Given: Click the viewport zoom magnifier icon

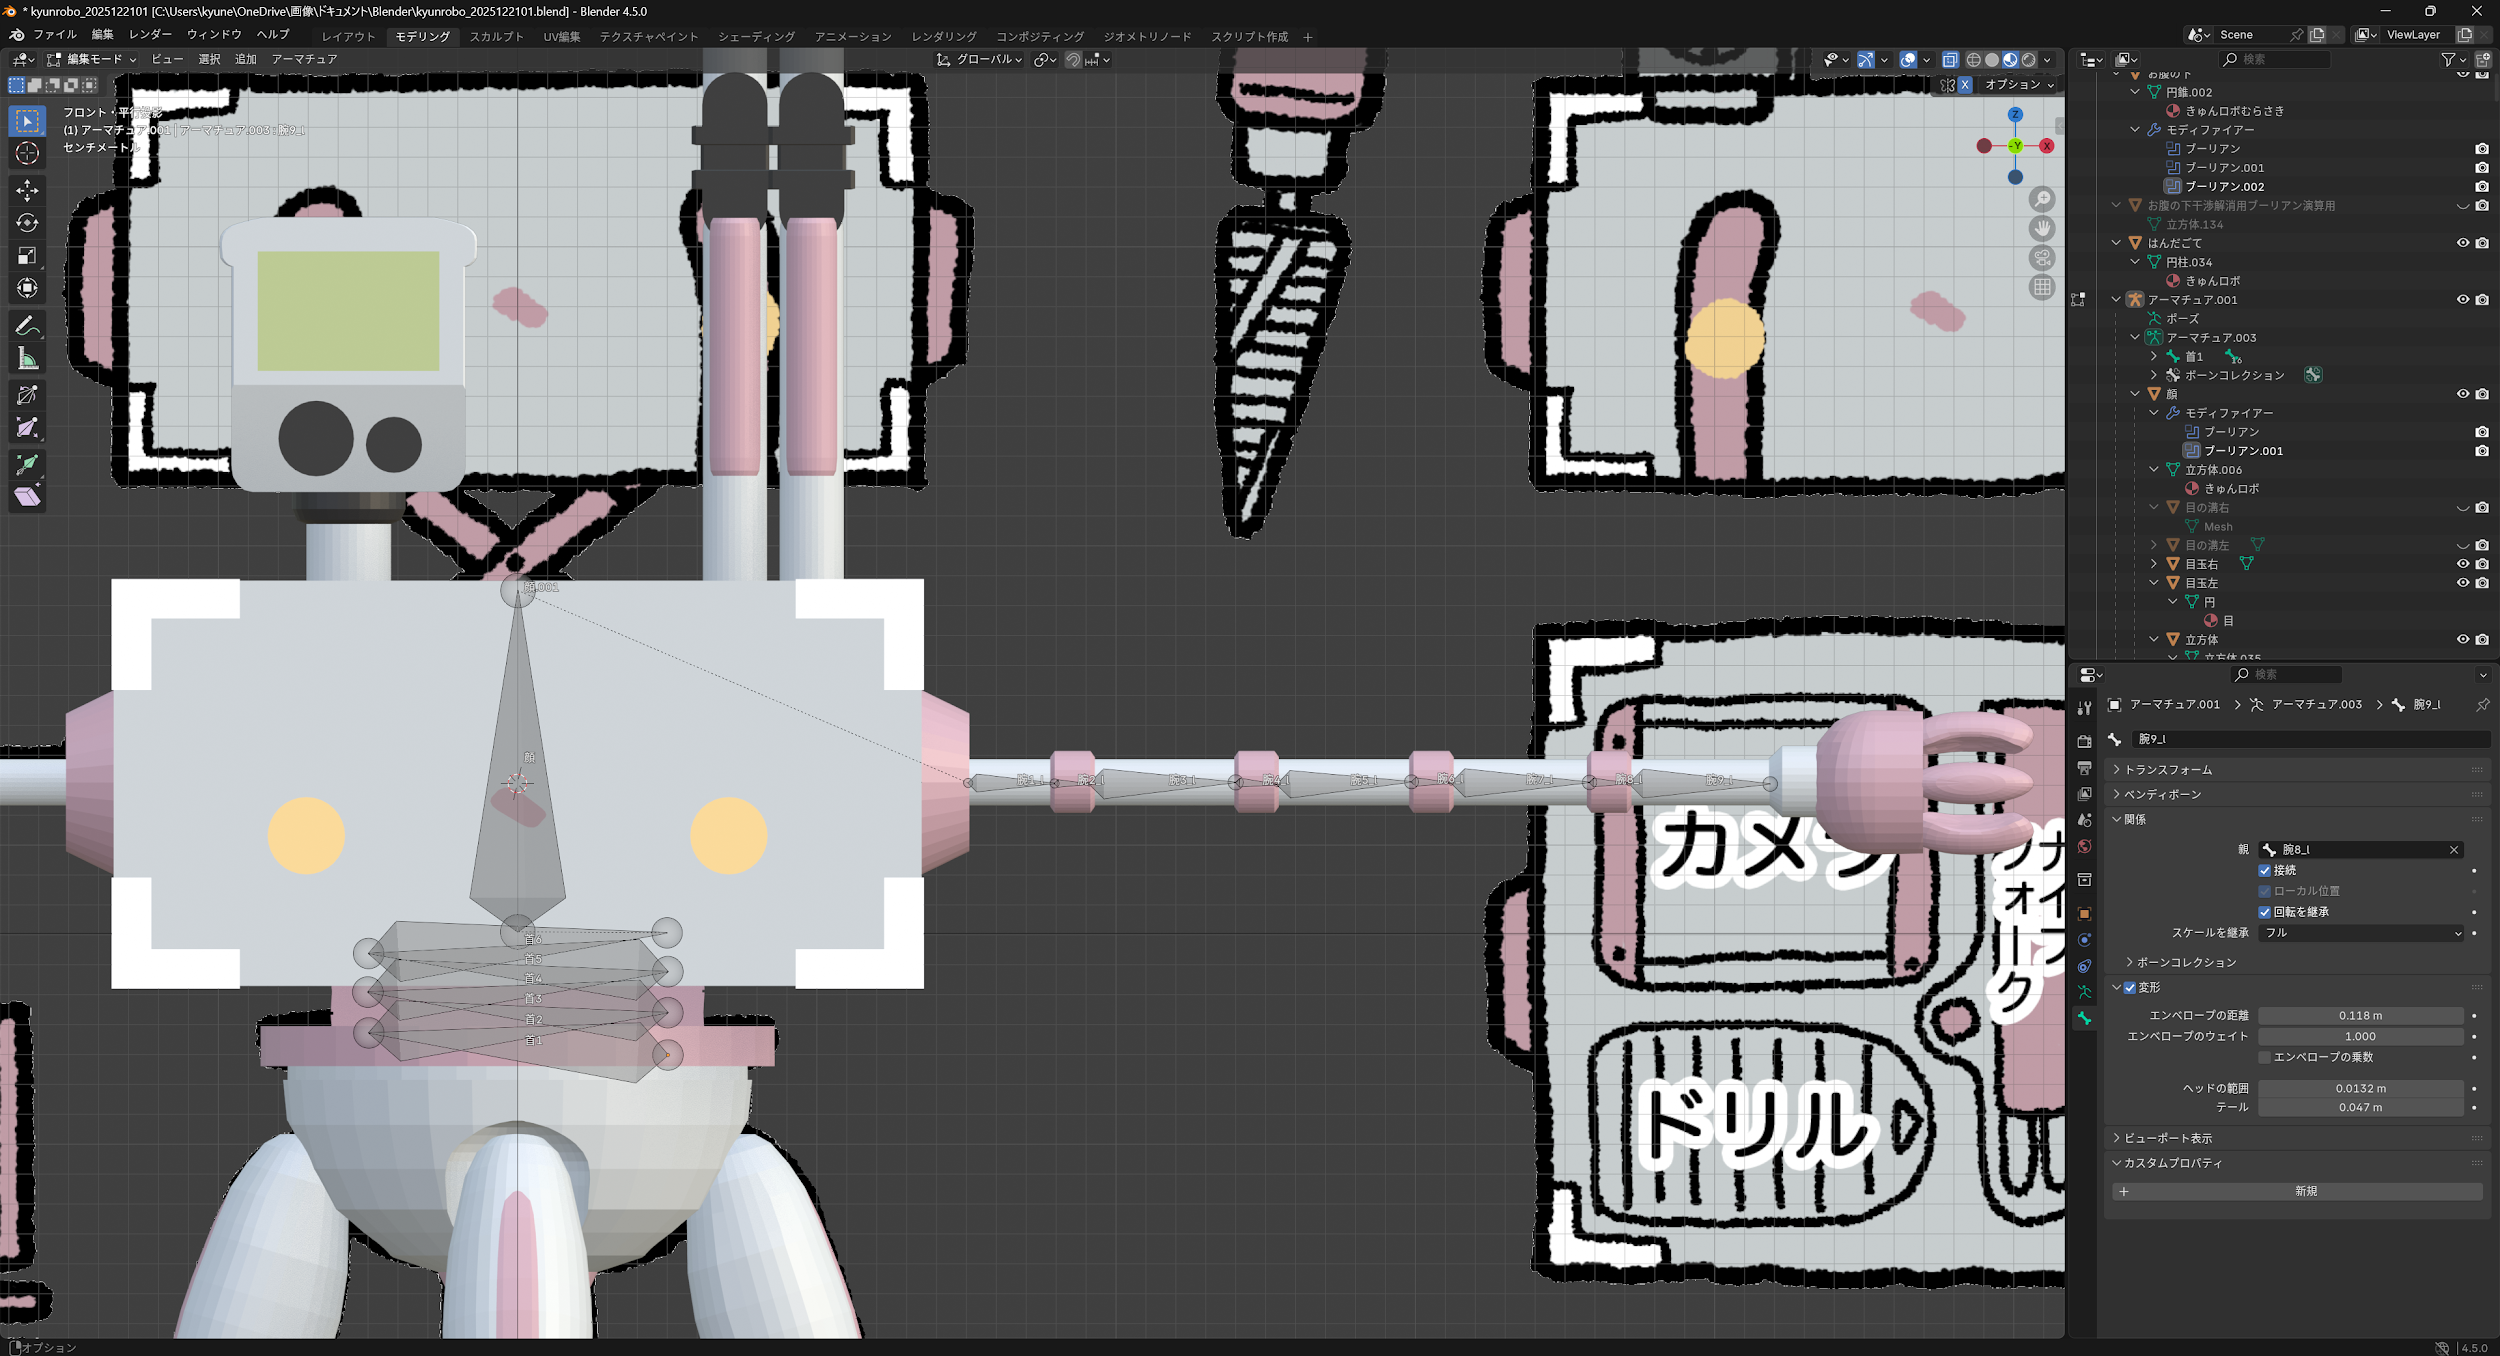Looking at the screenshot, I should coord(2042,199).
